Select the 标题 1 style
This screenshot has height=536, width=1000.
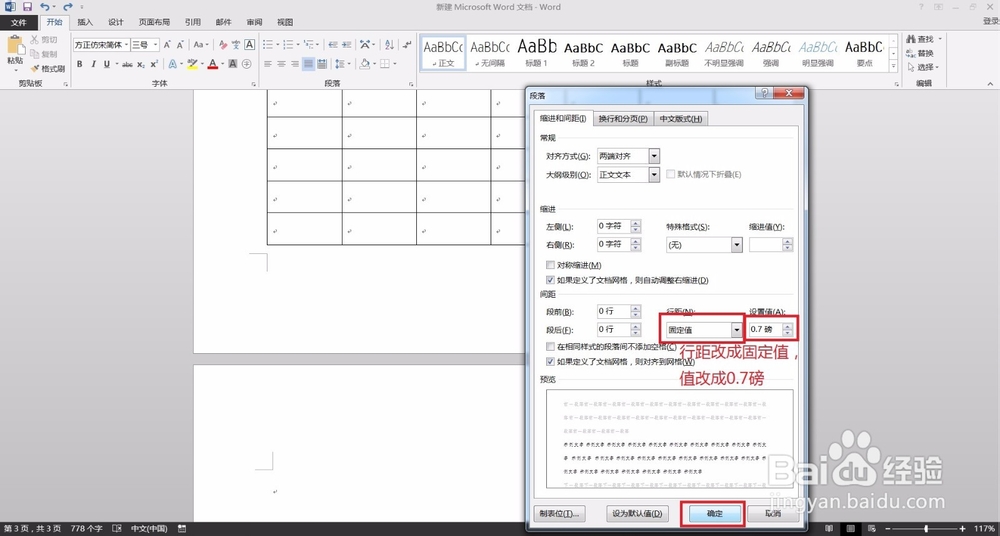(536, 51)
